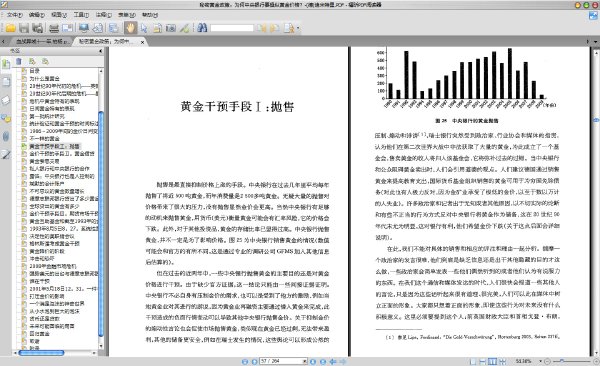Click the Open folder toolbar icon
The height and width of the screenshot is (366, 600).
click(11, 28)
